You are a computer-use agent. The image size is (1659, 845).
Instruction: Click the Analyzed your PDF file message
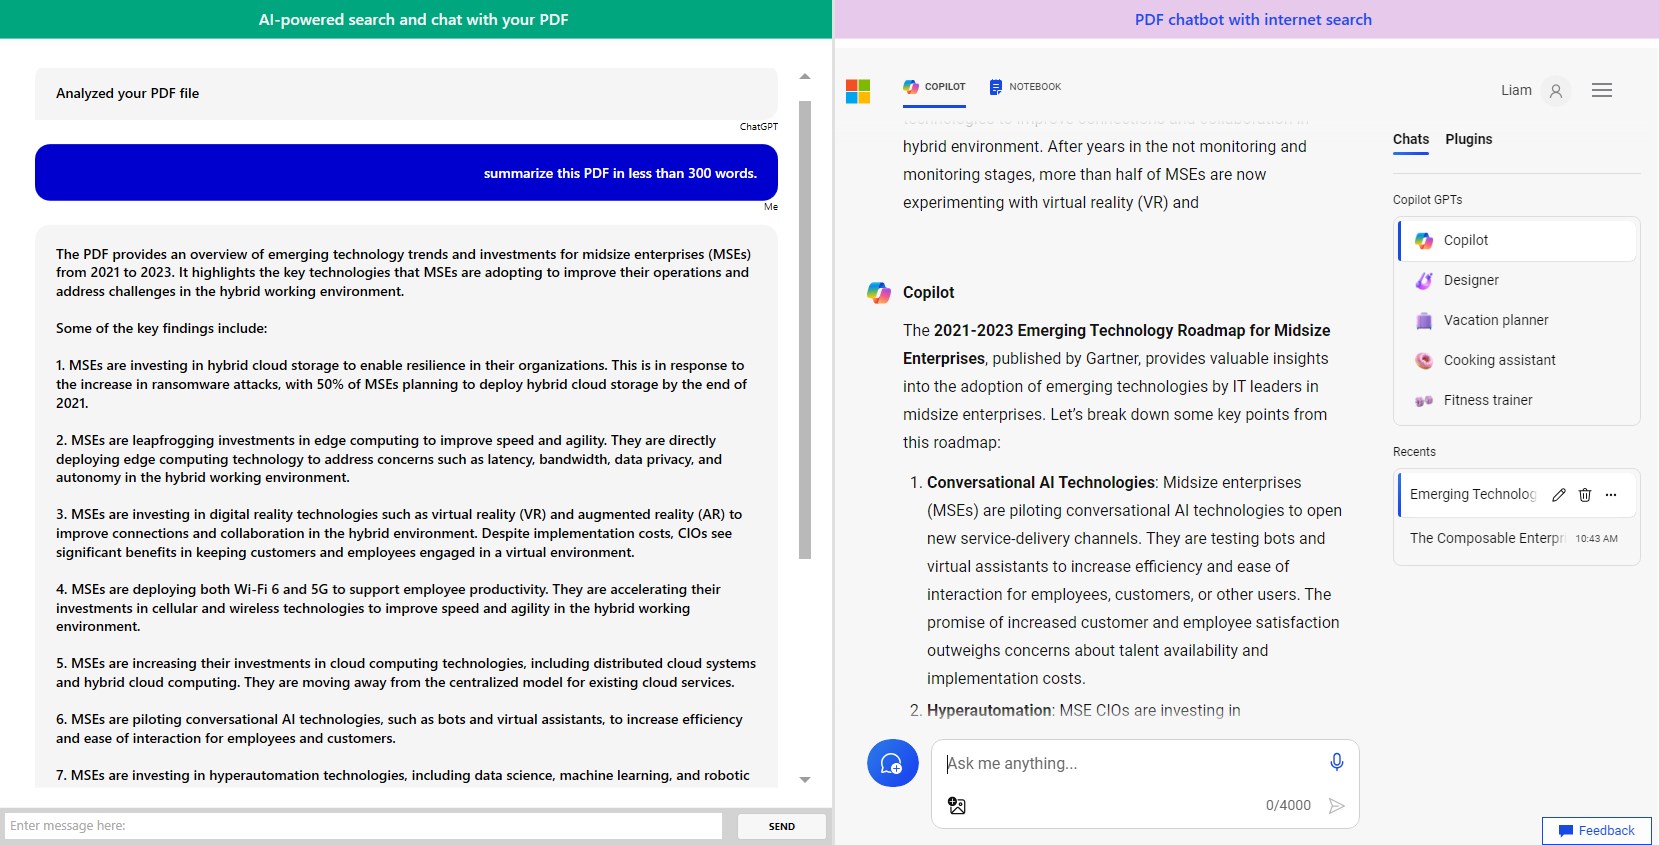click(406, 93)
